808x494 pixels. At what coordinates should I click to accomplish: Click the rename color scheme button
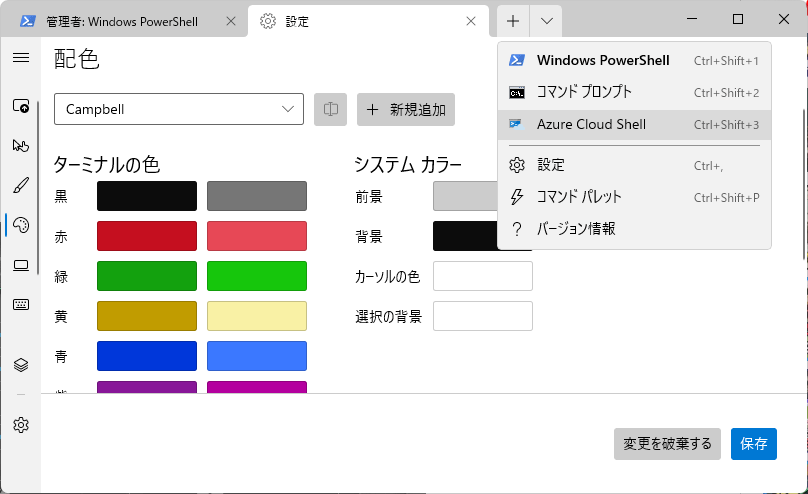click(x=330, y=109)
